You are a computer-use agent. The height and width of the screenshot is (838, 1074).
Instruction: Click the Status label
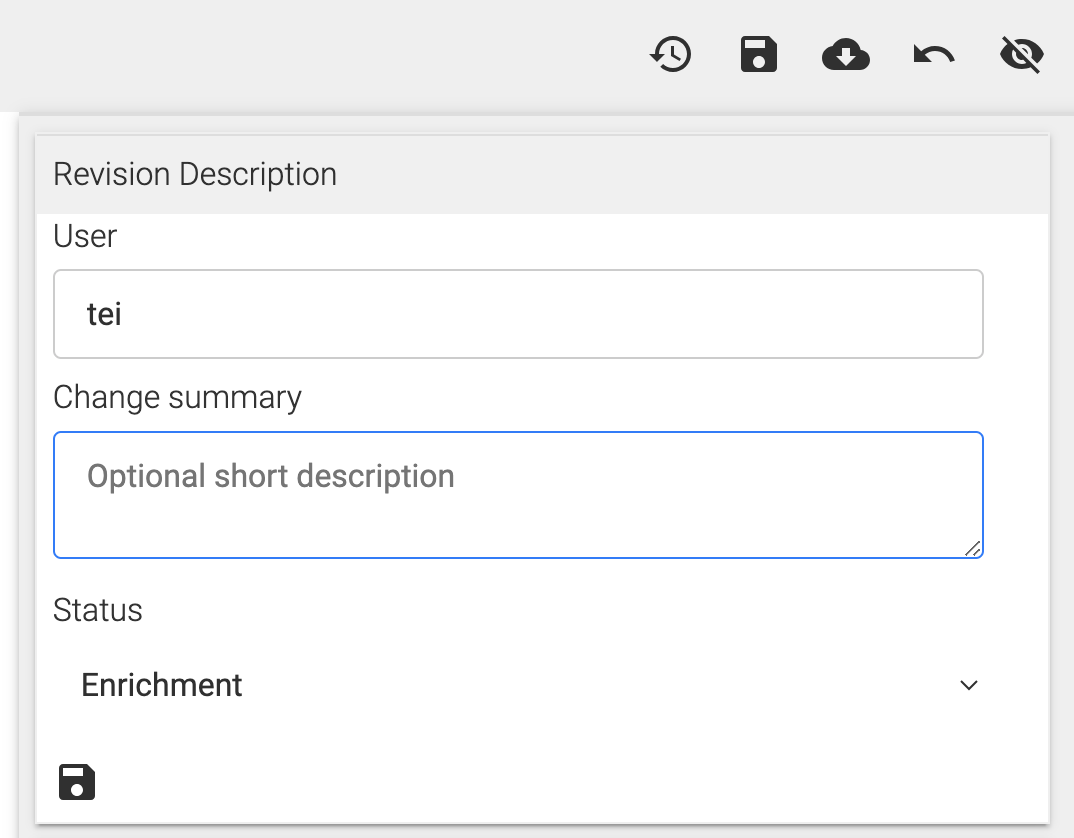[x=98, y=610]
